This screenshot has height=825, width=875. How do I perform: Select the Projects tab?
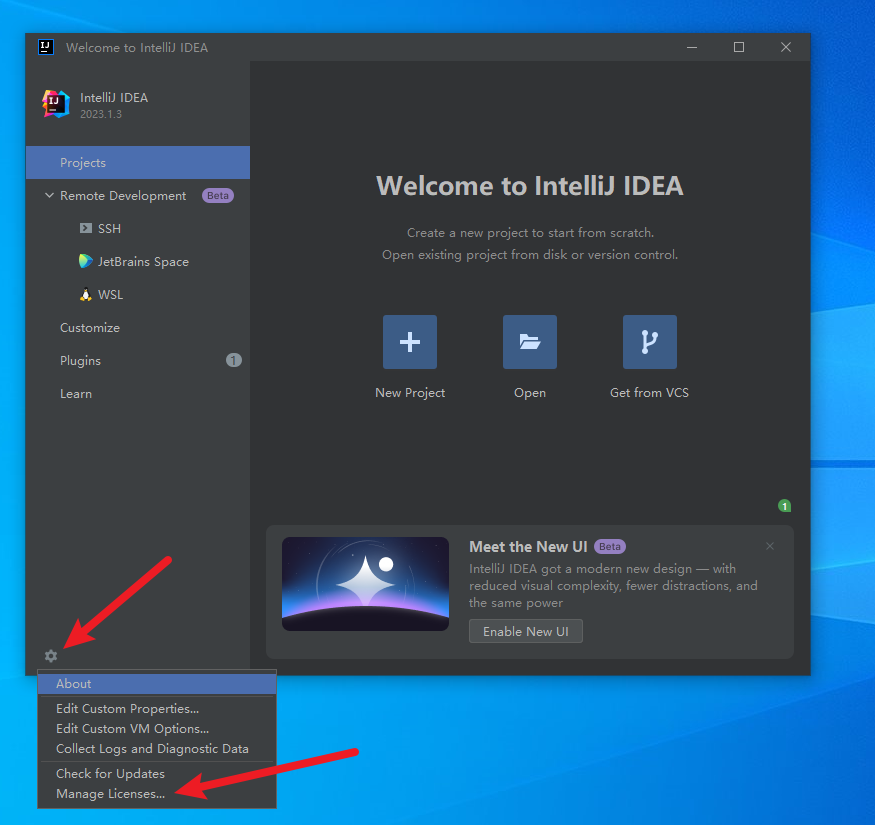pyautogui.click(x=138, y=162)
